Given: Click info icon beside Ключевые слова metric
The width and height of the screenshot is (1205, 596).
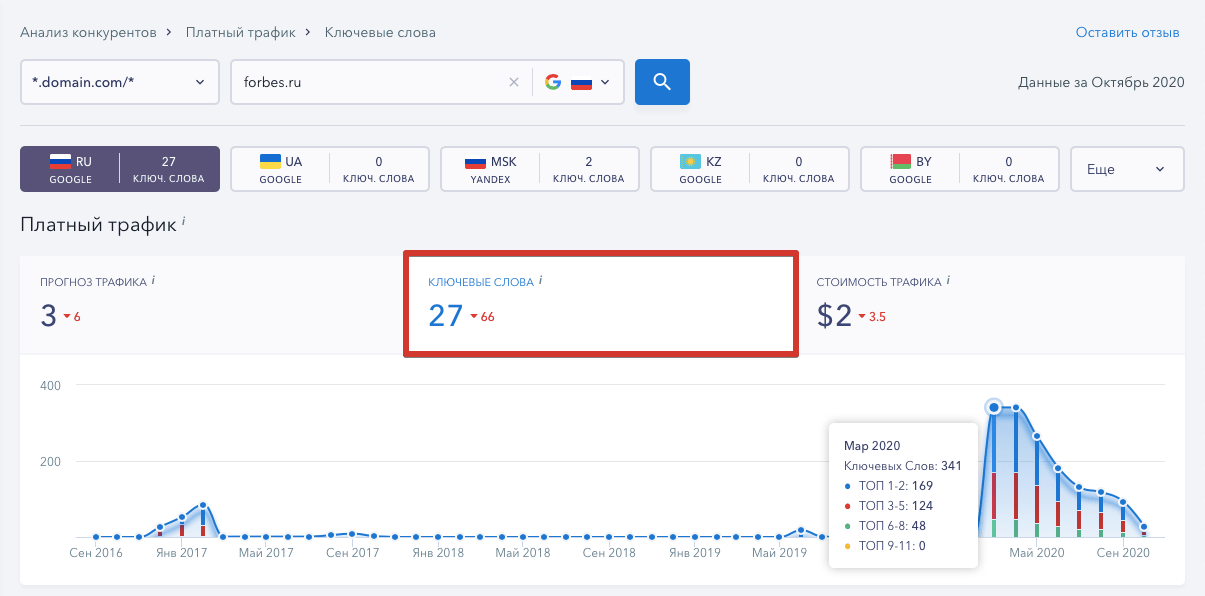Looking at the screenshot, I should click(x=540, y=281).
